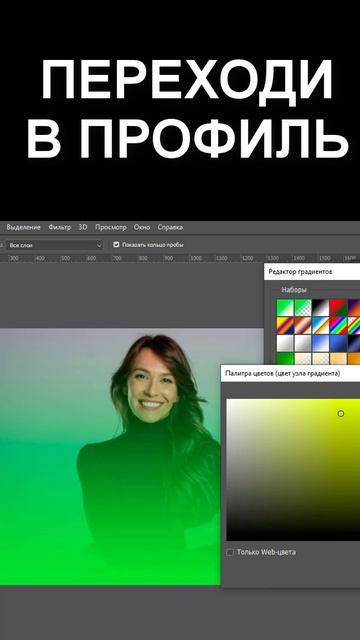Click the Наборы presets label
360x640 pixels.
pos(294,290)
